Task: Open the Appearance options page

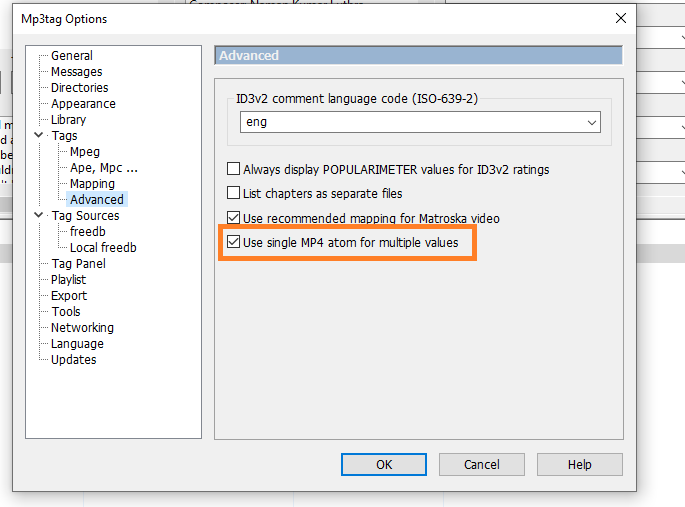Action: click(x=83, y=104)
